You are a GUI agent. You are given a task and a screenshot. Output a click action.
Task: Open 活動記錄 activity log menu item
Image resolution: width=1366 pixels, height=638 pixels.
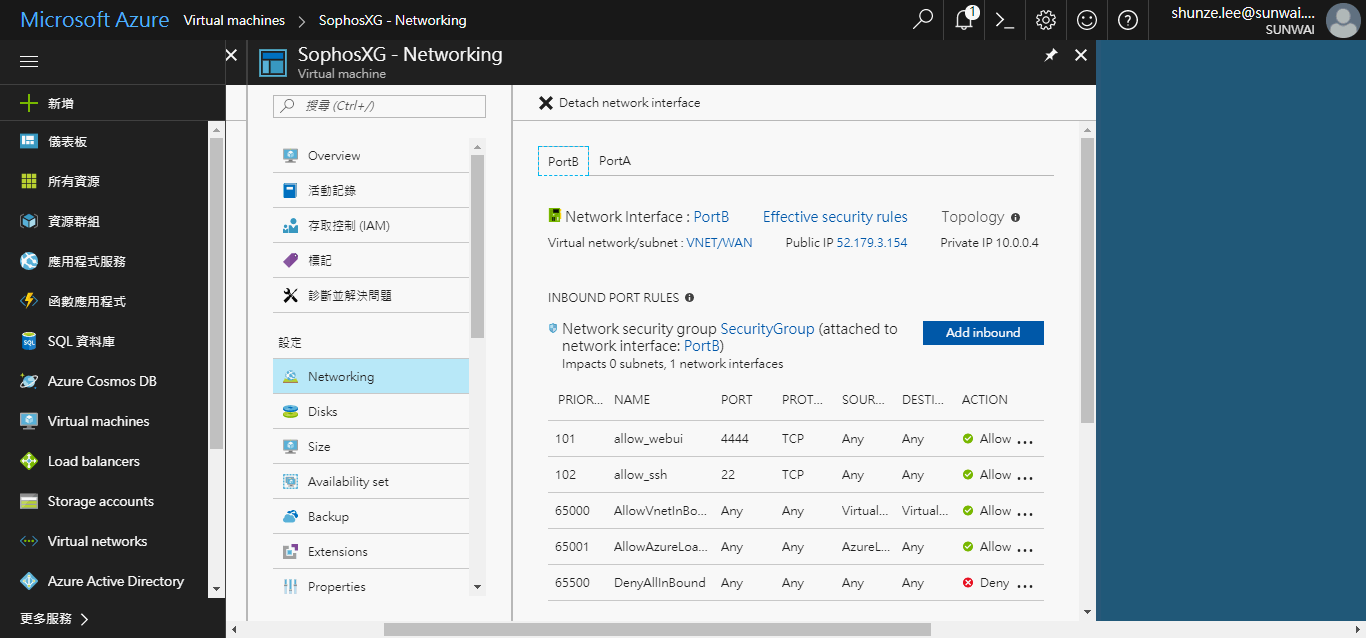(371, 191)
